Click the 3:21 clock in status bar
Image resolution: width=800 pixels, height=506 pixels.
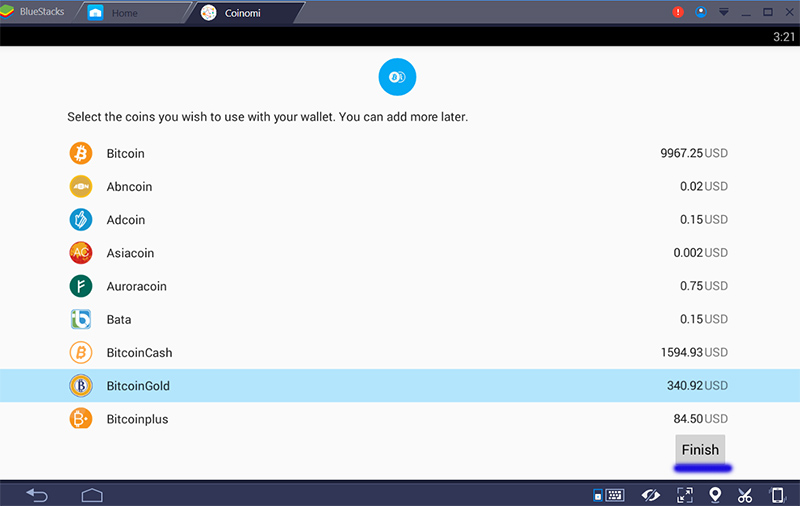pos(784,37)
